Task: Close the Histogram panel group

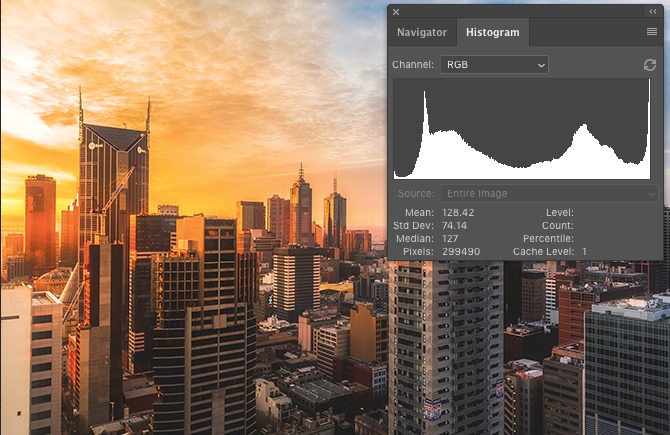Action: [396, 12]
